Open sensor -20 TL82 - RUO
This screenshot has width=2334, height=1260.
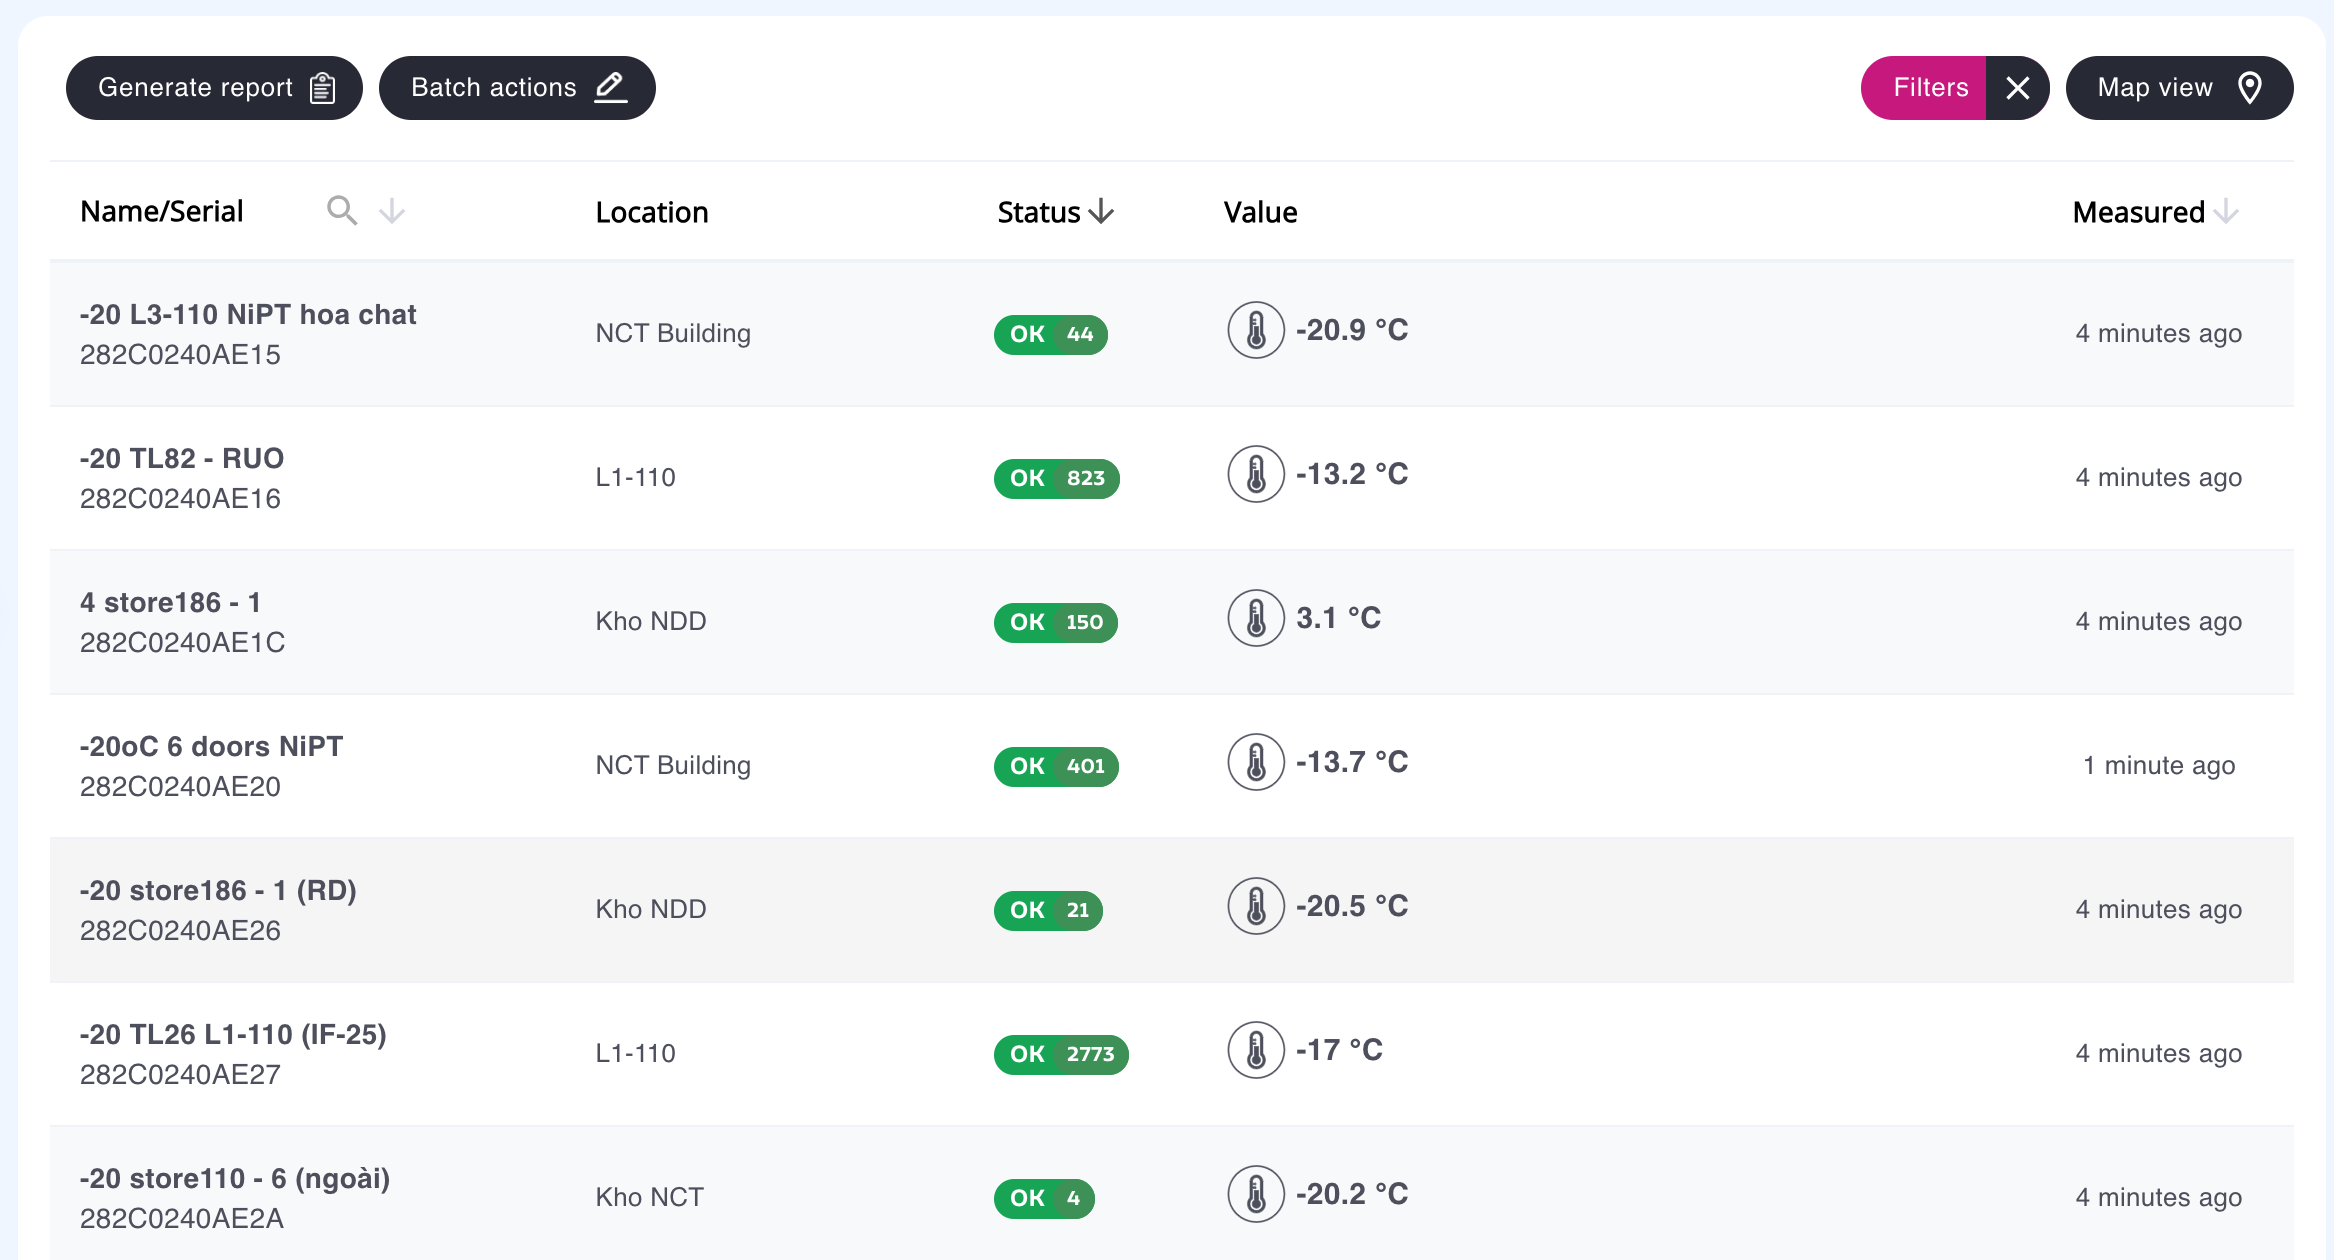[182, 458]
